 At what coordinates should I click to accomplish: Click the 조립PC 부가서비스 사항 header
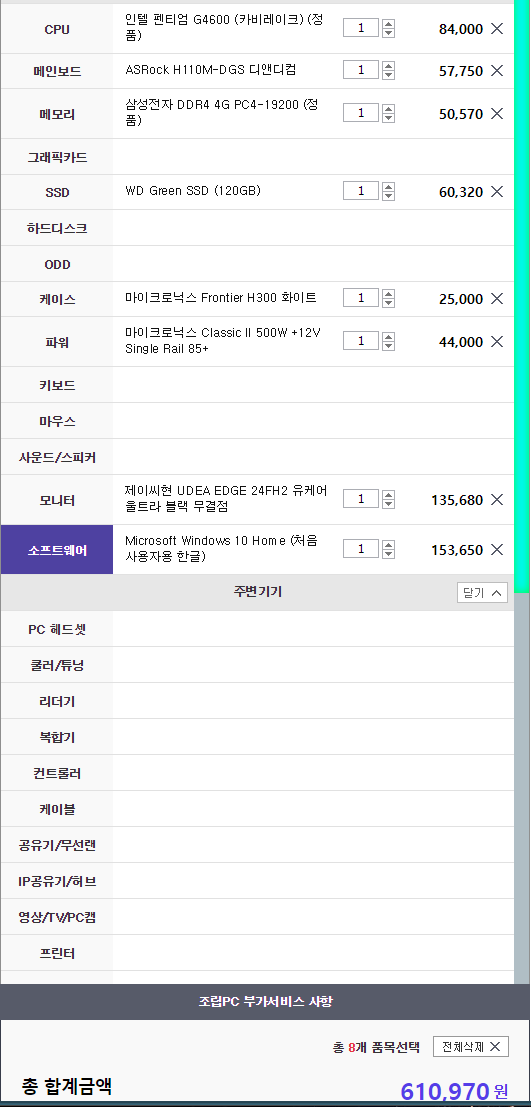point(266,1001)
